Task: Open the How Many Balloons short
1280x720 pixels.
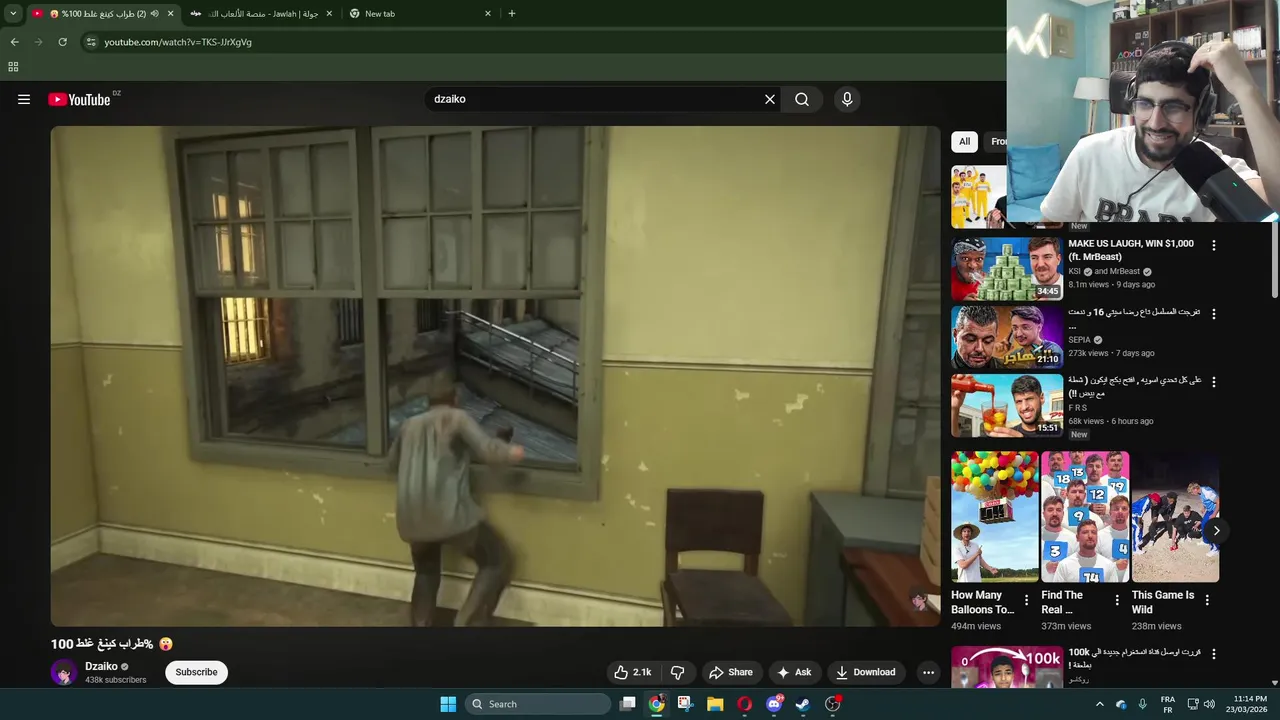Action: [995, 516]
